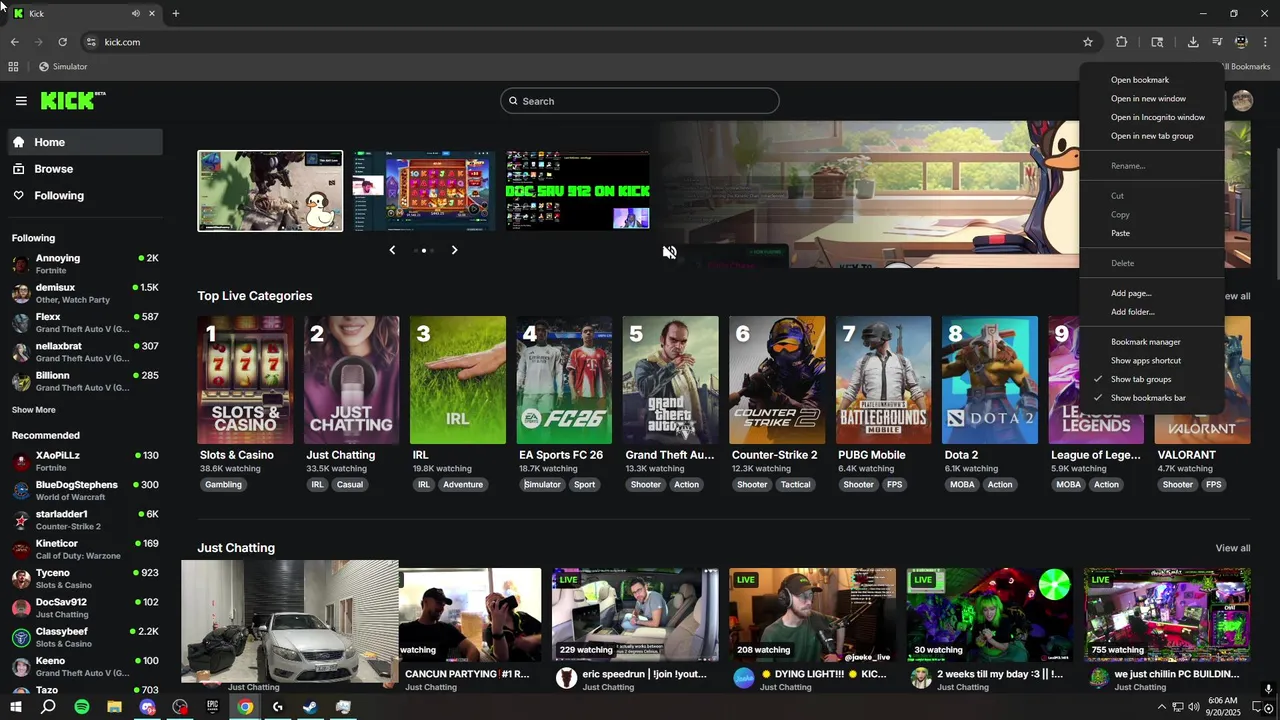Reload the kick.com page

tap(62, 42)
